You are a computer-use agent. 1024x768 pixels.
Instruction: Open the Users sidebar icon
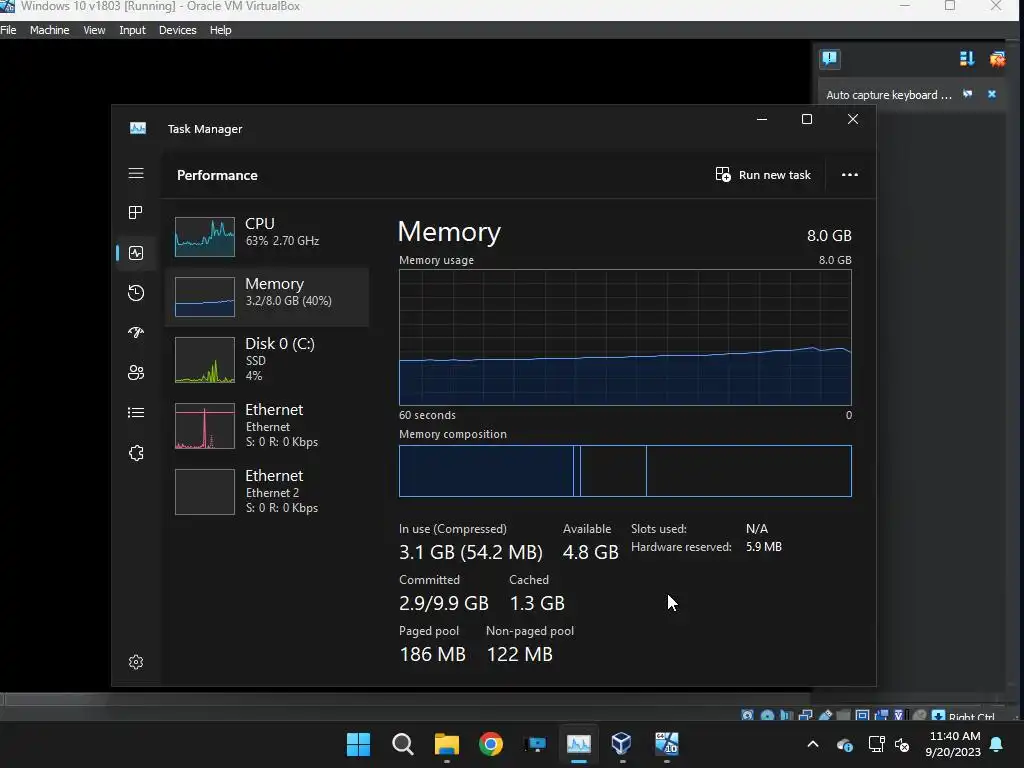[x=136, y=372]
